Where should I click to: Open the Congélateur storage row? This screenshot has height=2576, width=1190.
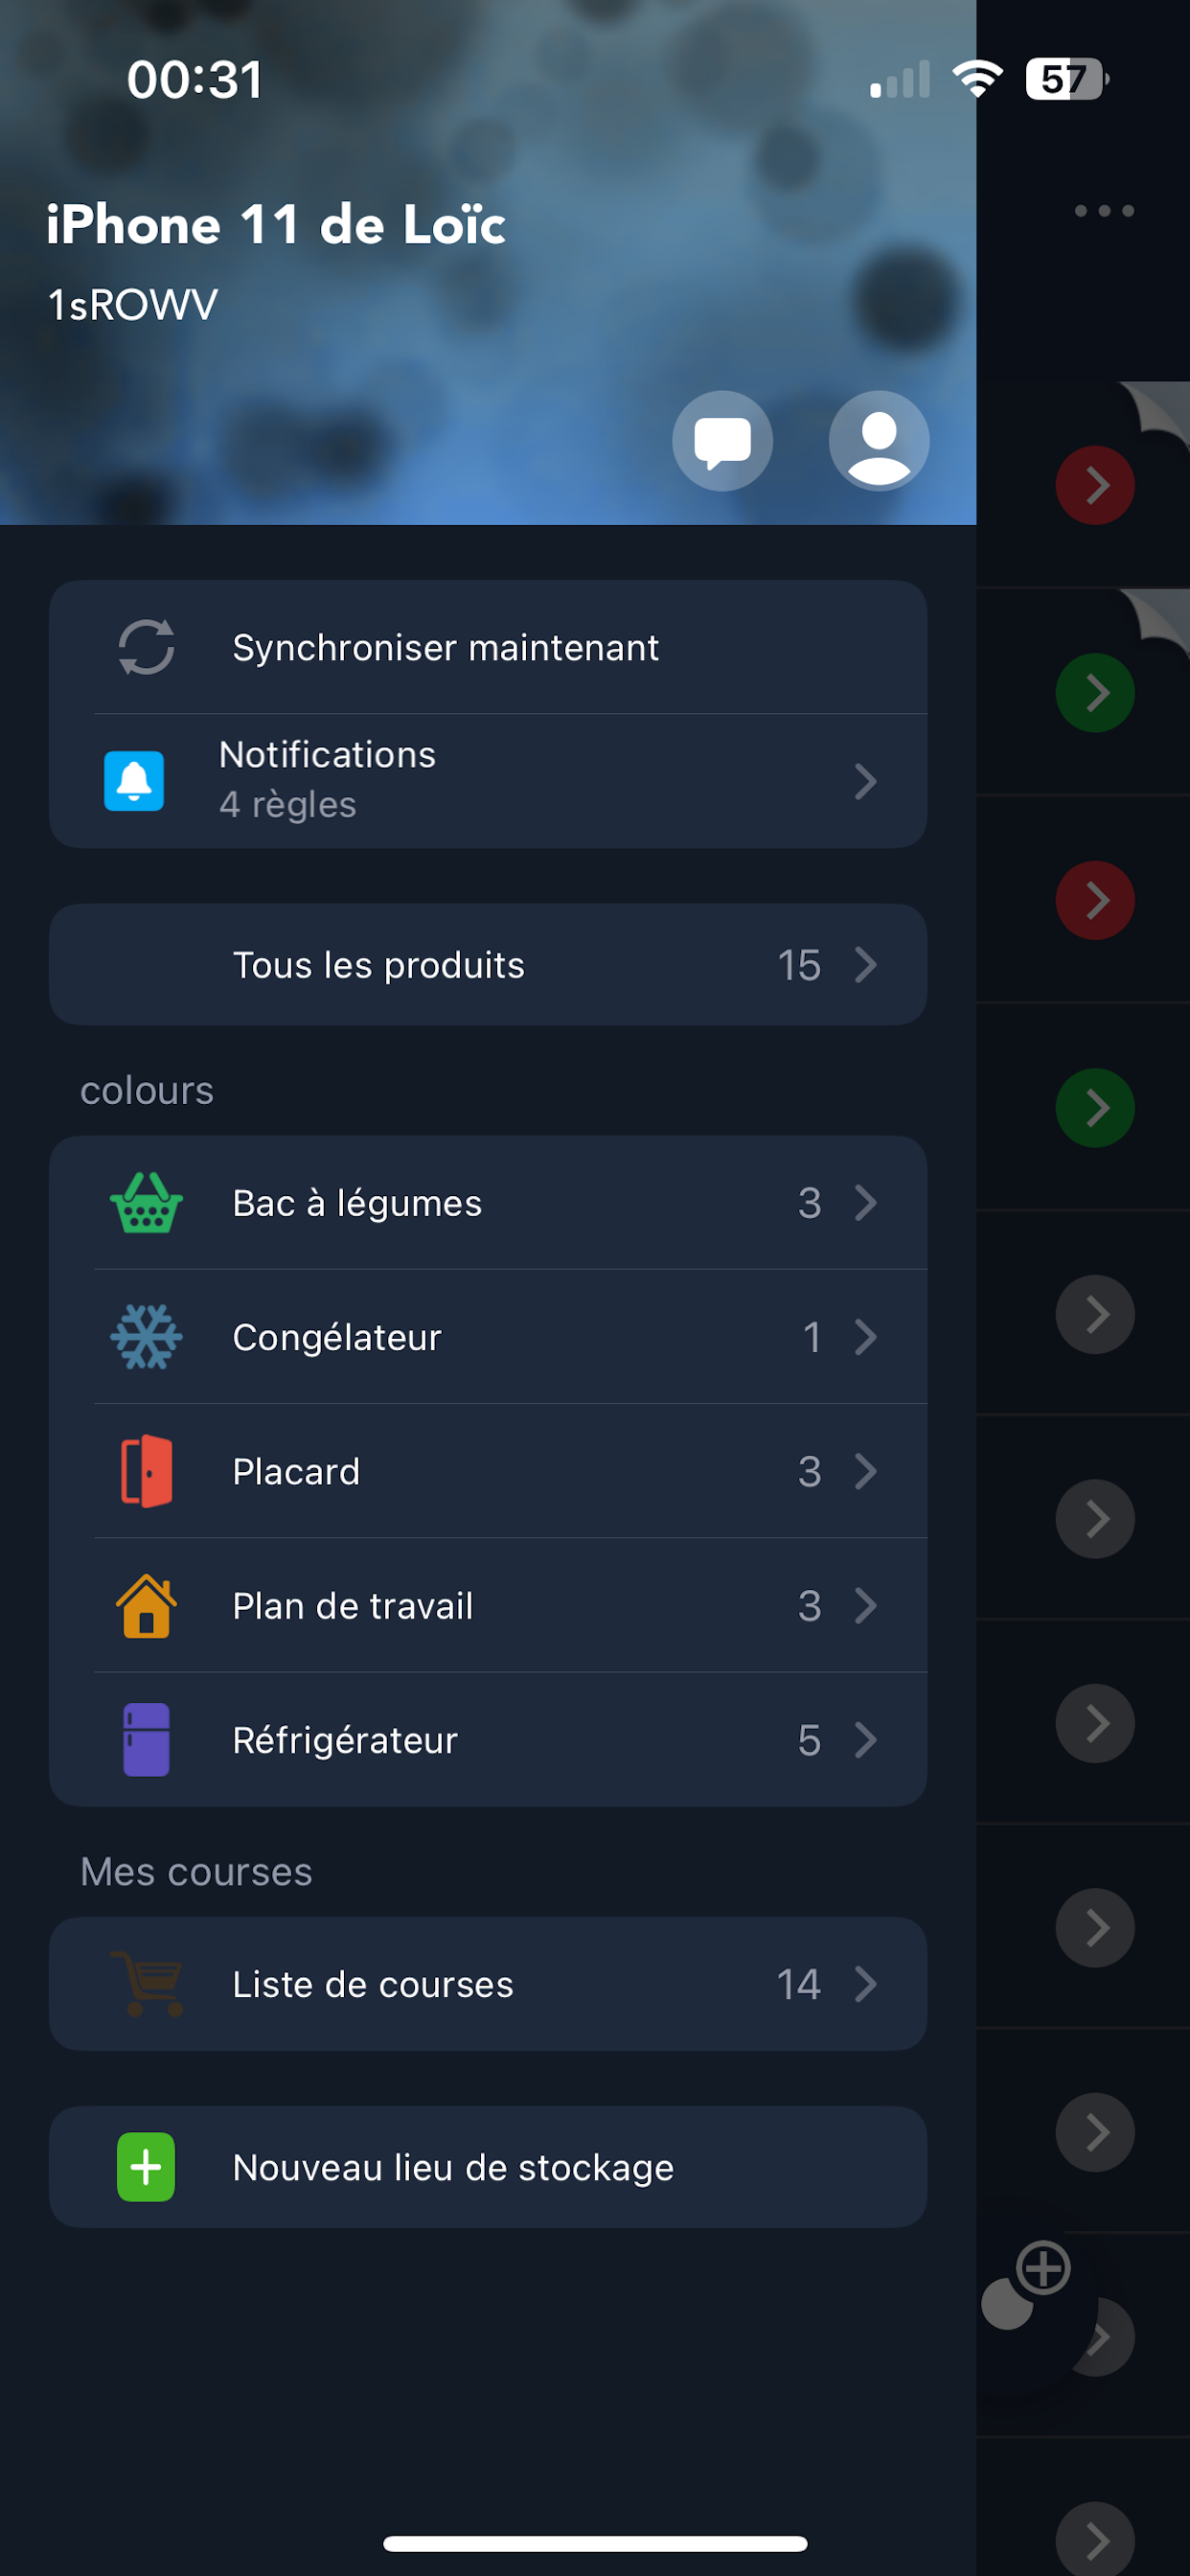[x=337, y=1337]
